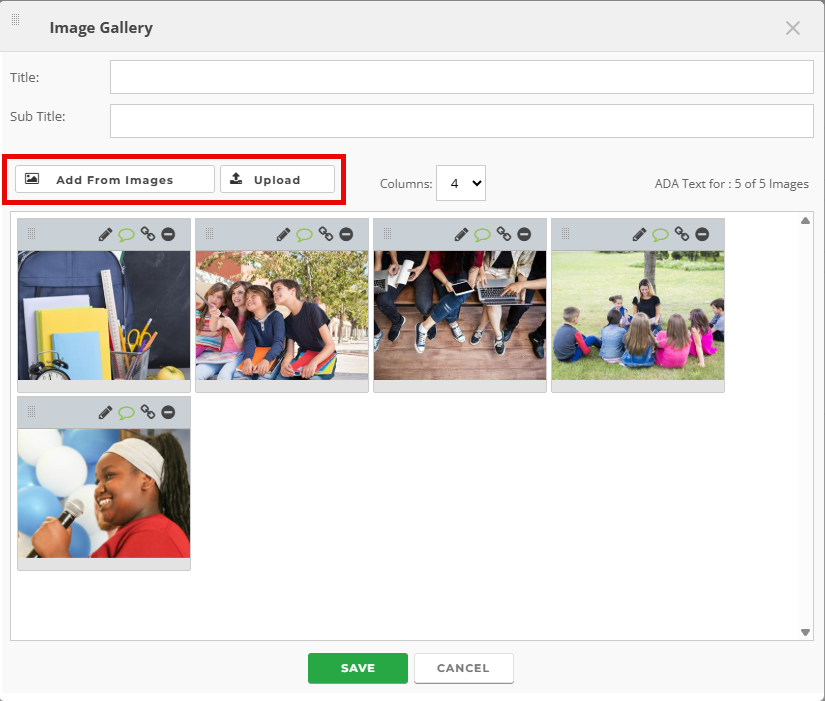Open ADA text bubble for children on grass image

[x=660, y=234]
